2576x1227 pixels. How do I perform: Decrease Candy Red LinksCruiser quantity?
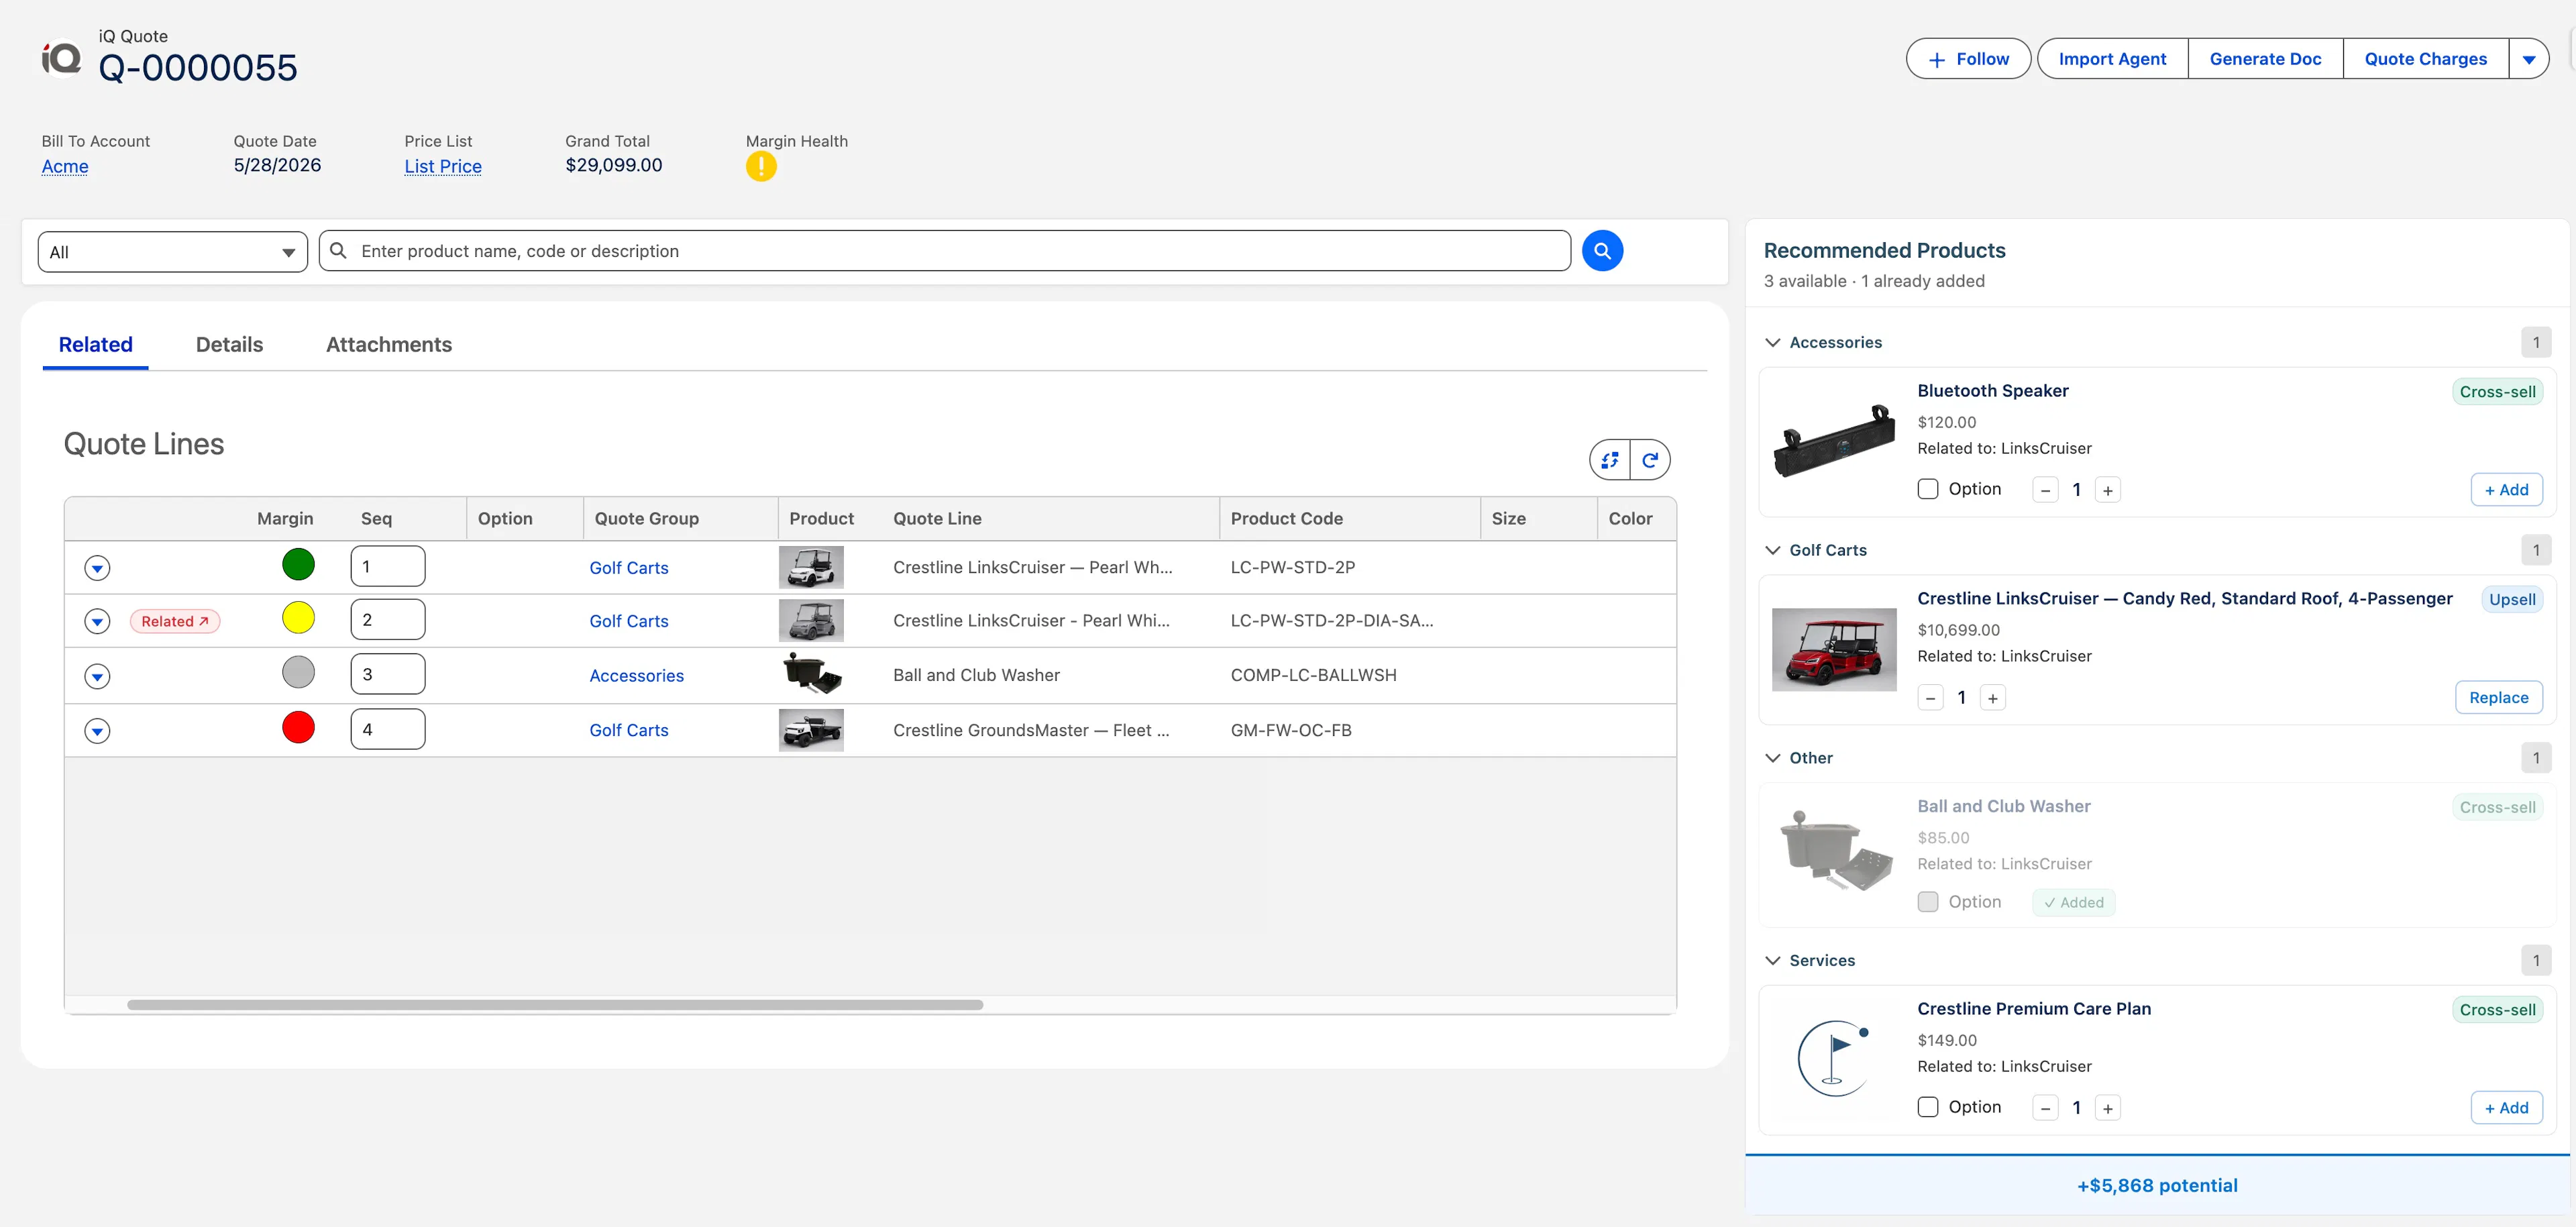[x=1930, y=698]
